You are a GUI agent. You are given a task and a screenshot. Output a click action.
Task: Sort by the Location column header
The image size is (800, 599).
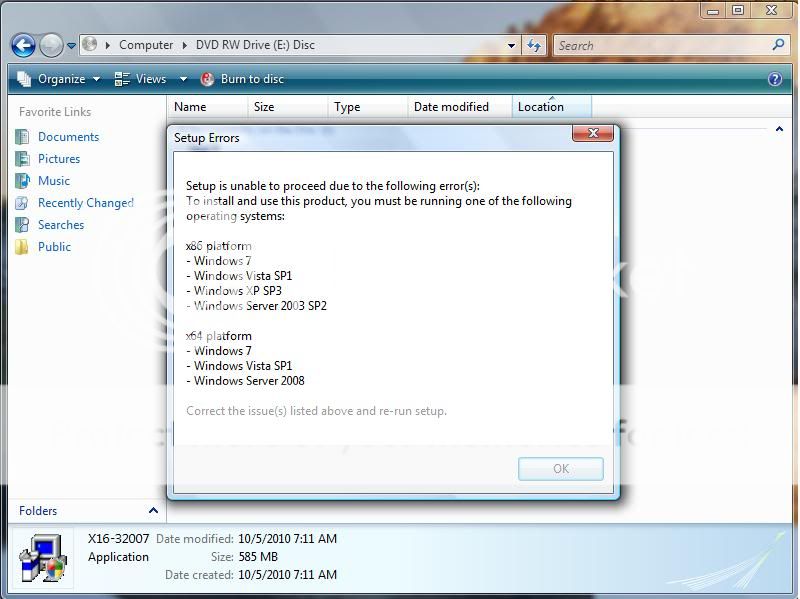(552, 107)
